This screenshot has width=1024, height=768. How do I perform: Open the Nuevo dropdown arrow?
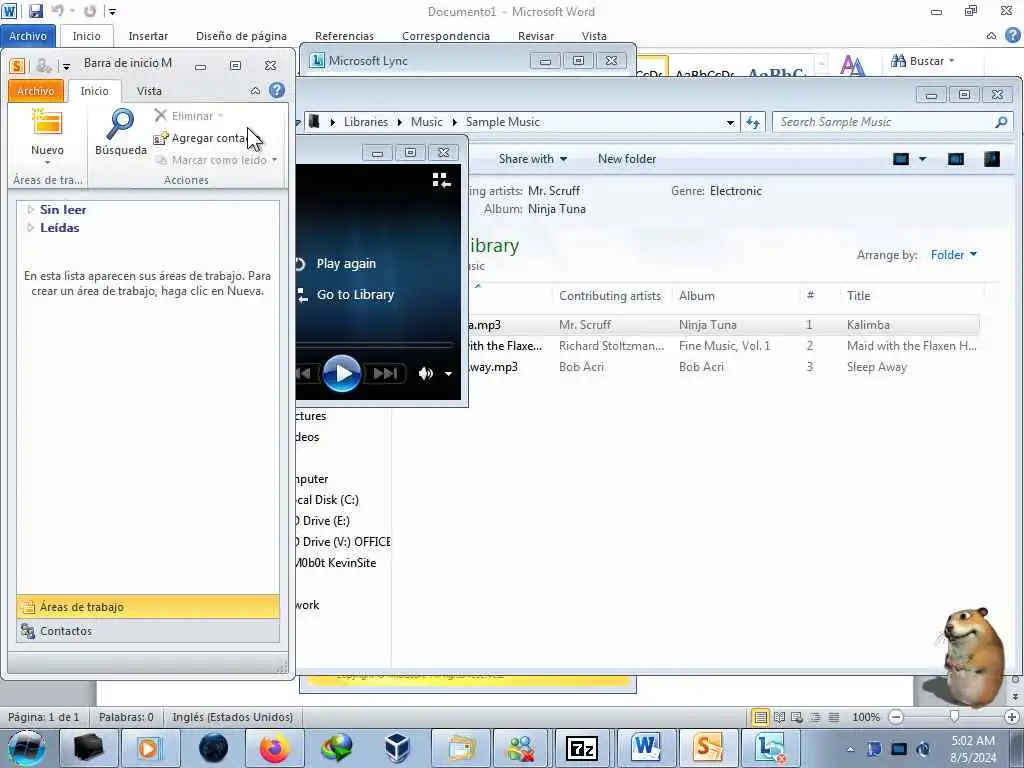pyautogui.click(x=48, y=163)
